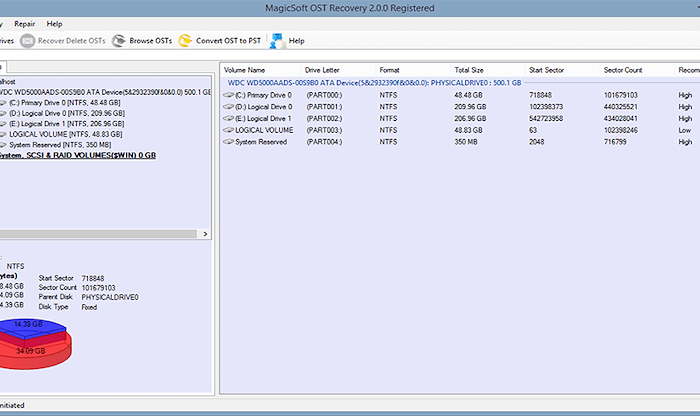This screenshot has height=416, width=700.
Task: Click the 102398373 start sector cell
Action: 546,107
